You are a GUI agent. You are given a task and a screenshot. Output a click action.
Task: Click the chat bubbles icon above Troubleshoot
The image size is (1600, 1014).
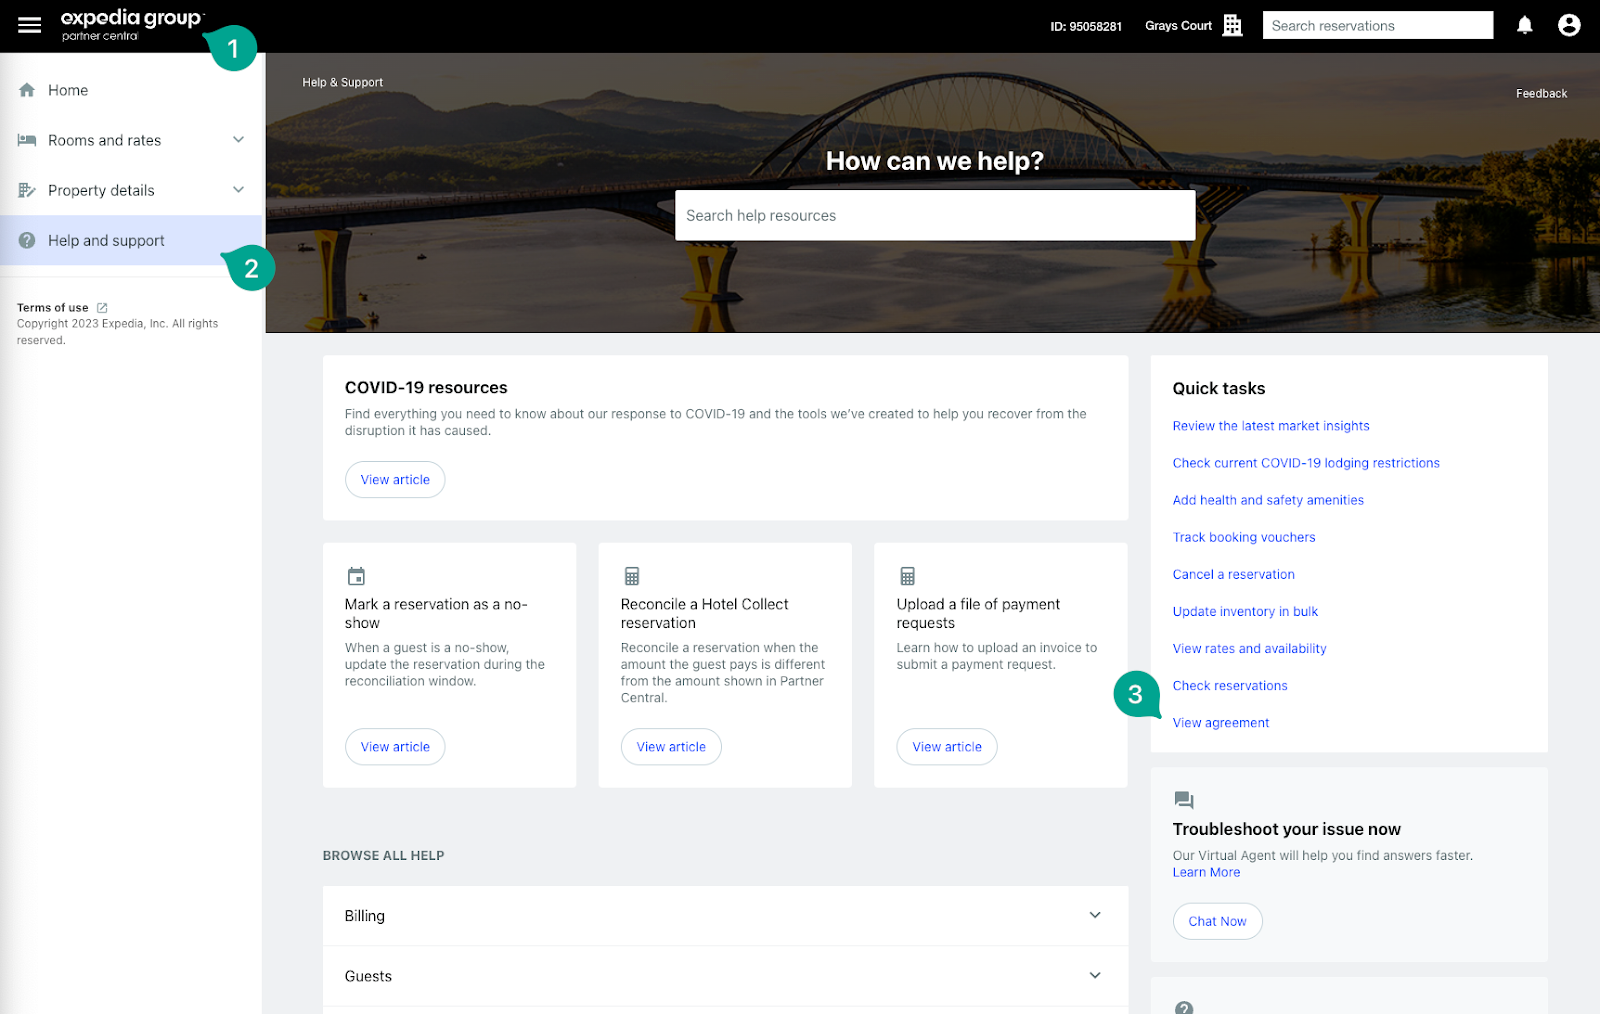[x=1184, y=800]
